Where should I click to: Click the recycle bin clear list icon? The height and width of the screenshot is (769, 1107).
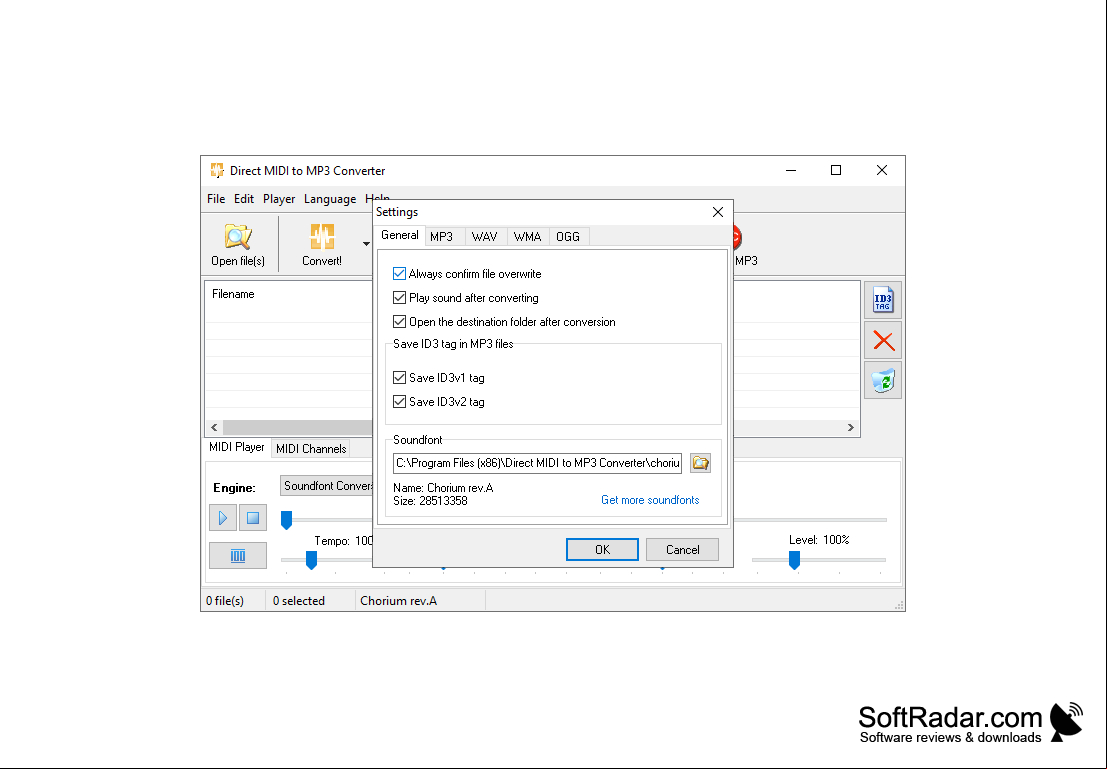pyautogui.click(x=882, y=381)
